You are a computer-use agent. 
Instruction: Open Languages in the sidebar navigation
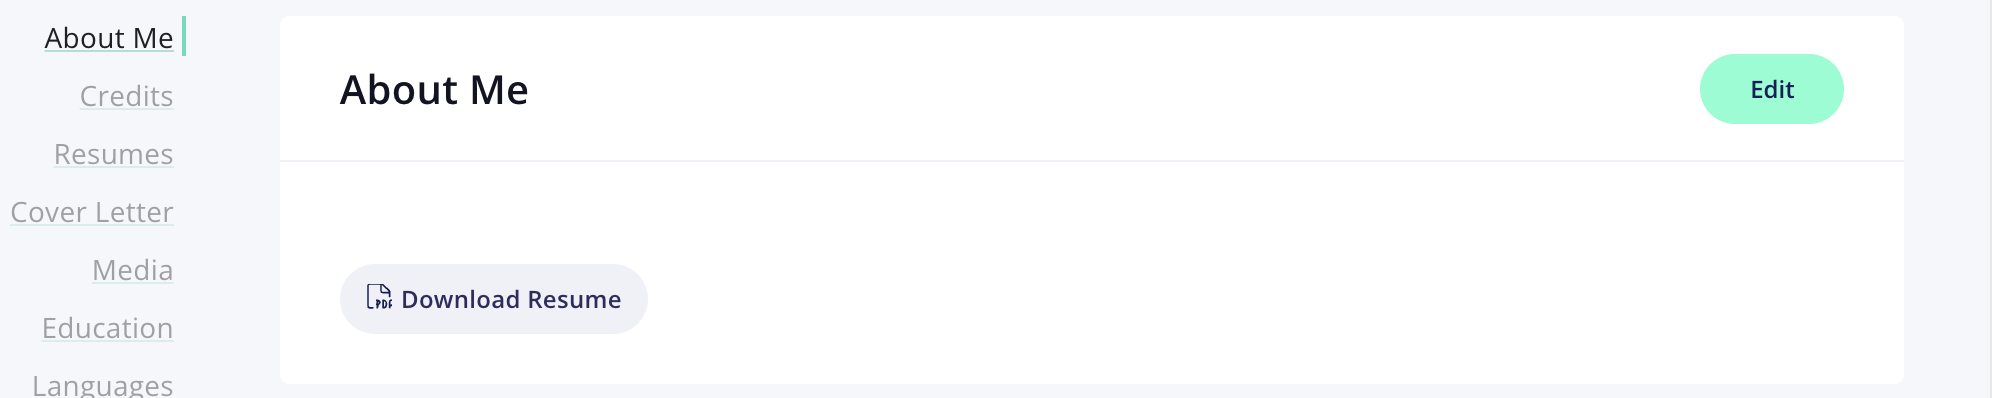(x=103, y=385)
